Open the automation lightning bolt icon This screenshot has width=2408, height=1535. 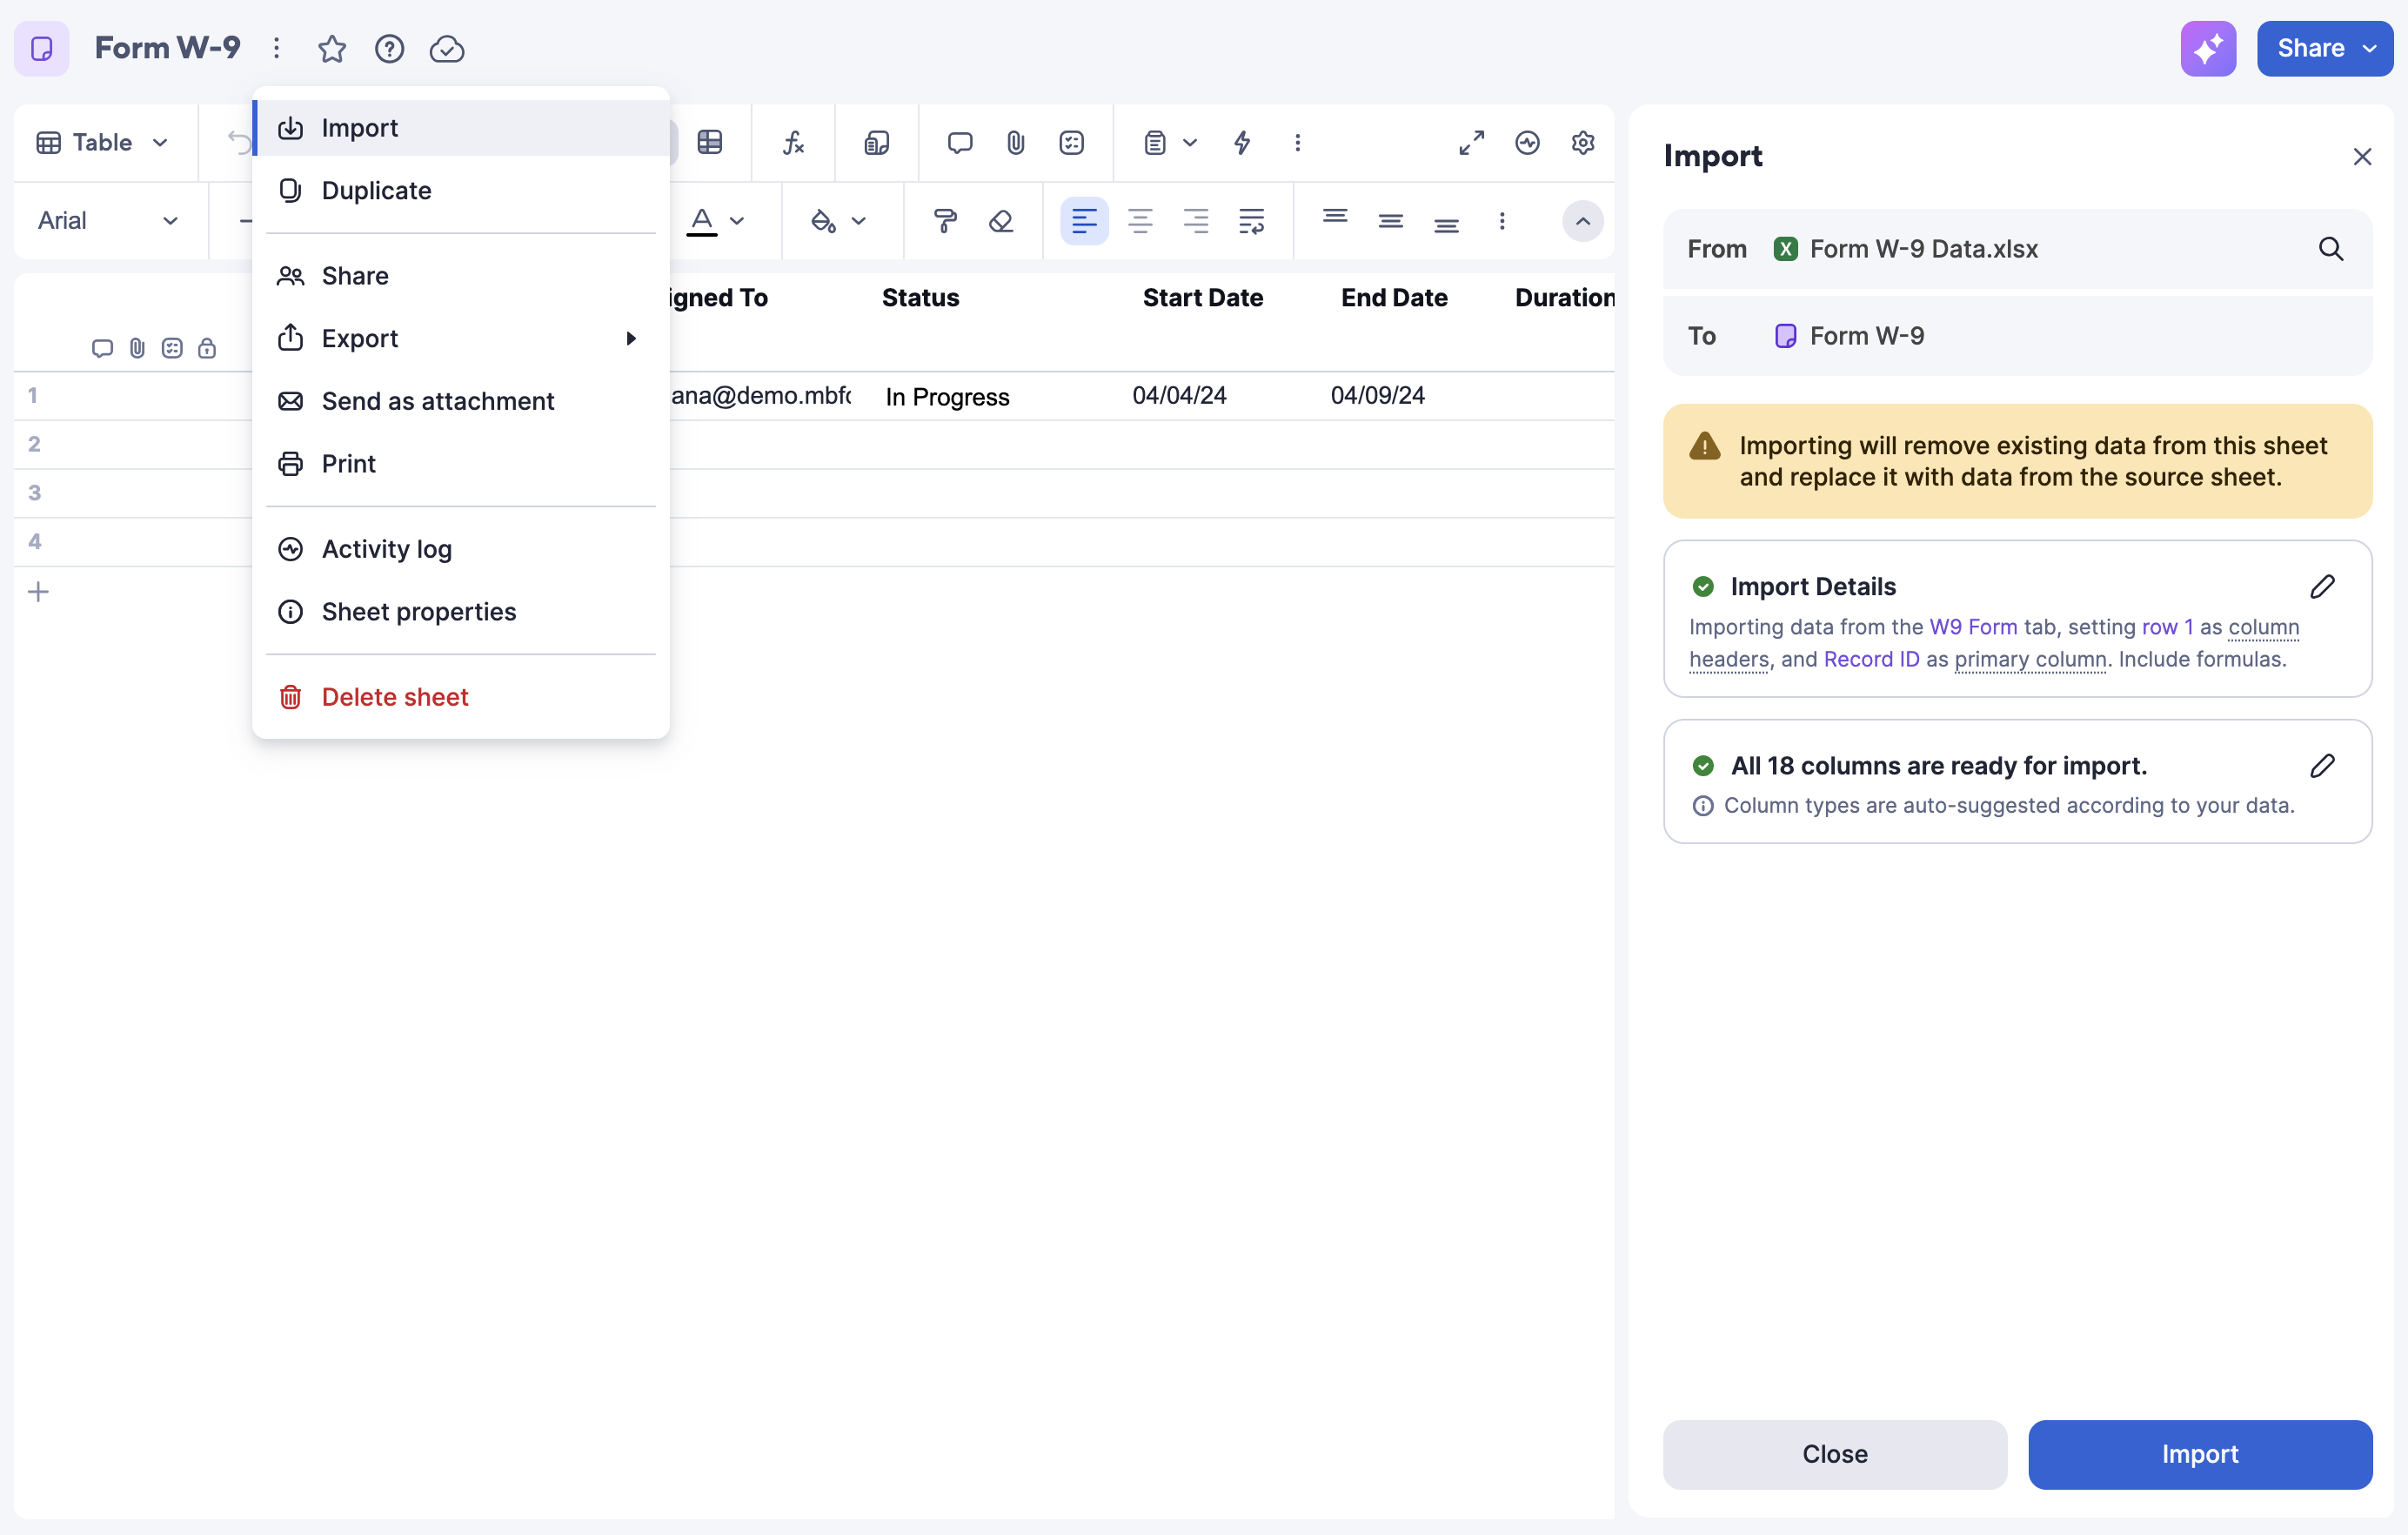(x=1242, y=142)
